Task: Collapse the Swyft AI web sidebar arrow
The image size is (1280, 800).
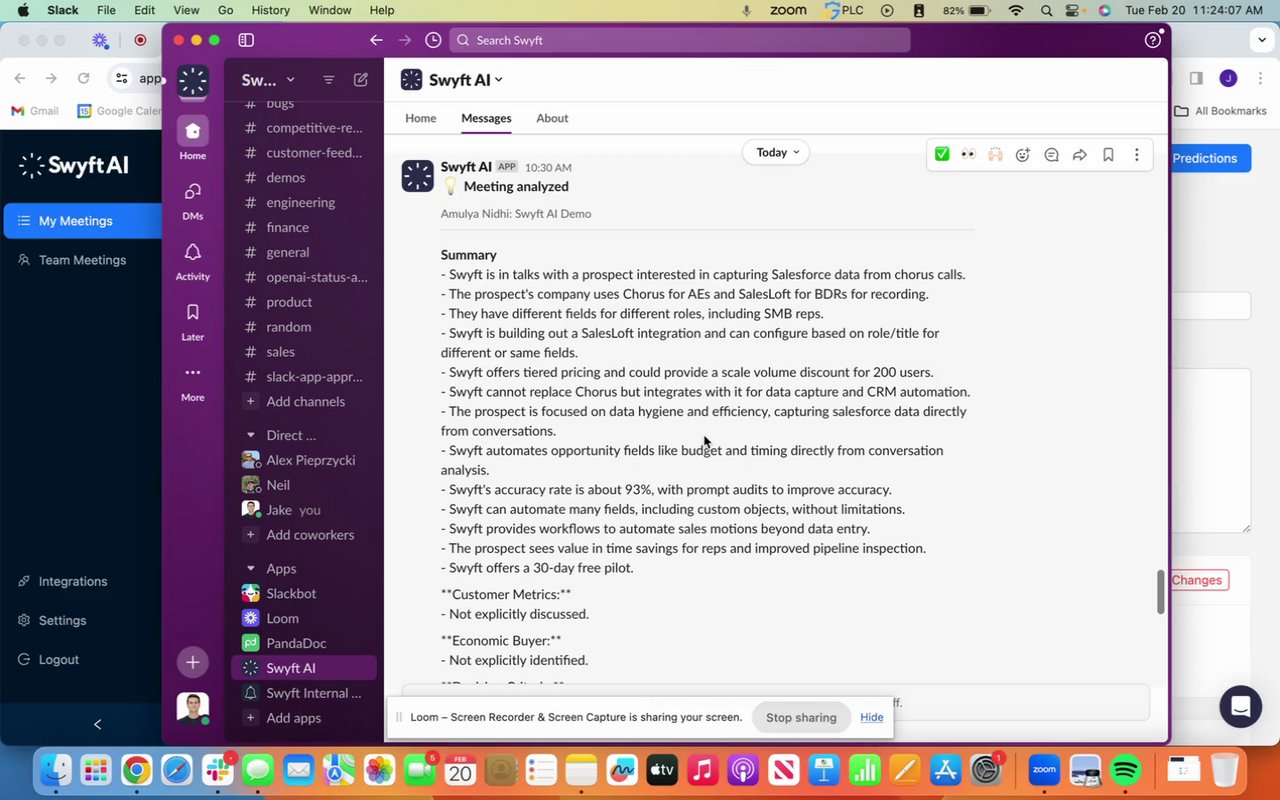Action: [97, 724]
